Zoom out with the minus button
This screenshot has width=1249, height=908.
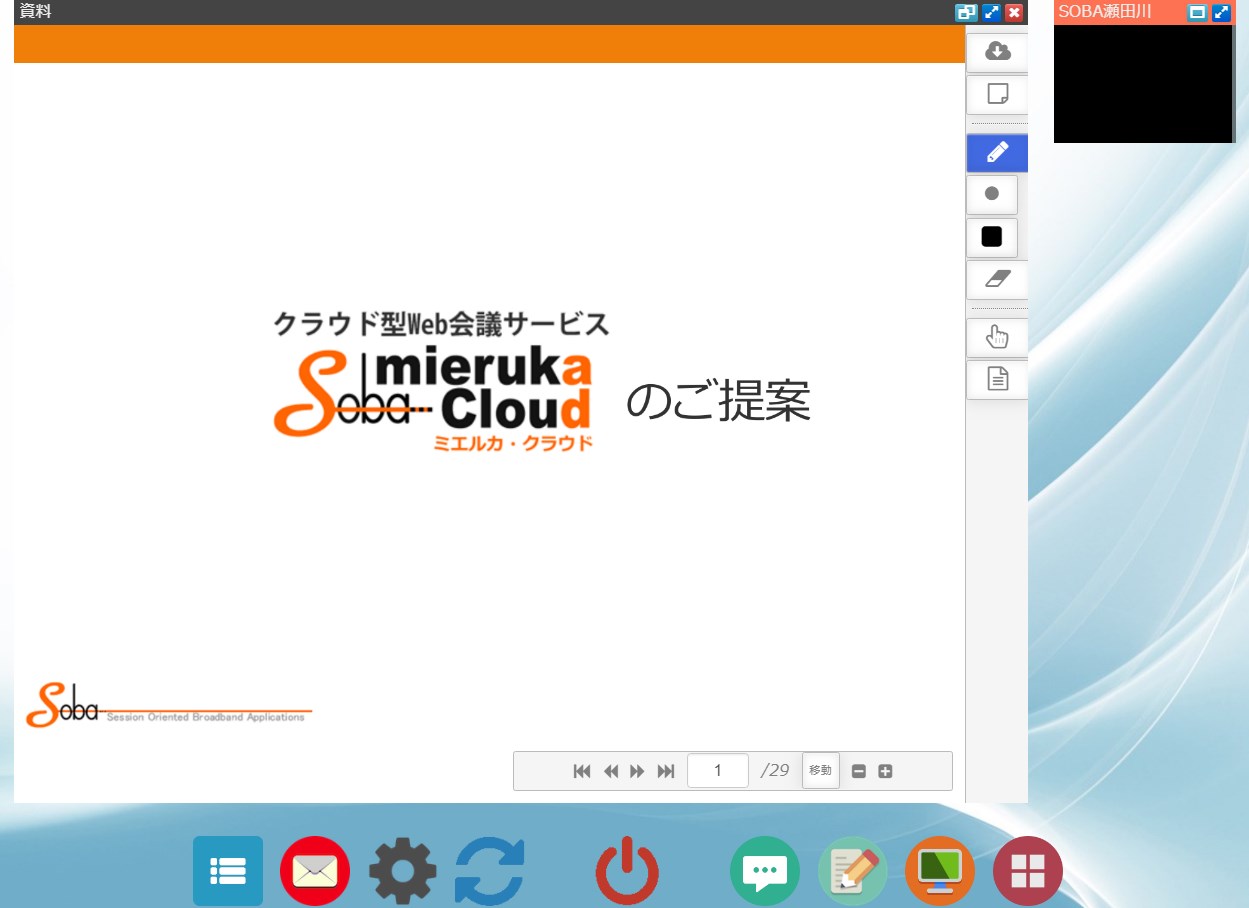[x=858, y=771]
